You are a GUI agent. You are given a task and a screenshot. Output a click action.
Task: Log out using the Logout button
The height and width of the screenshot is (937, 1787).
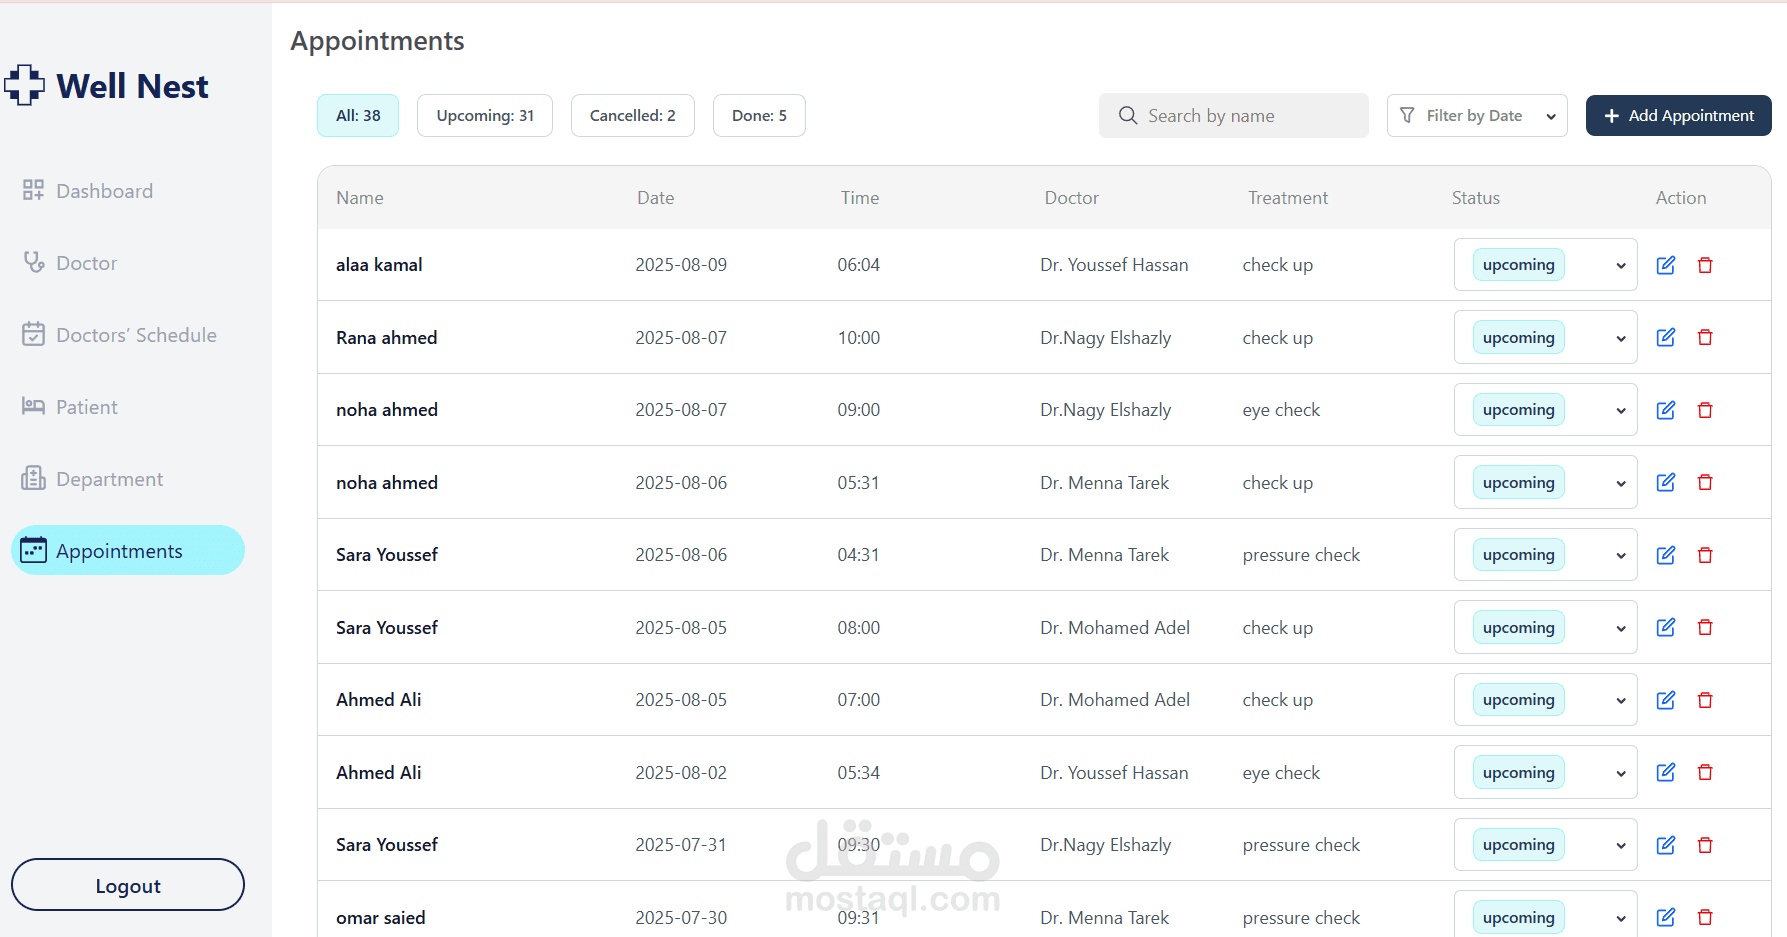[x=128, y=885]
